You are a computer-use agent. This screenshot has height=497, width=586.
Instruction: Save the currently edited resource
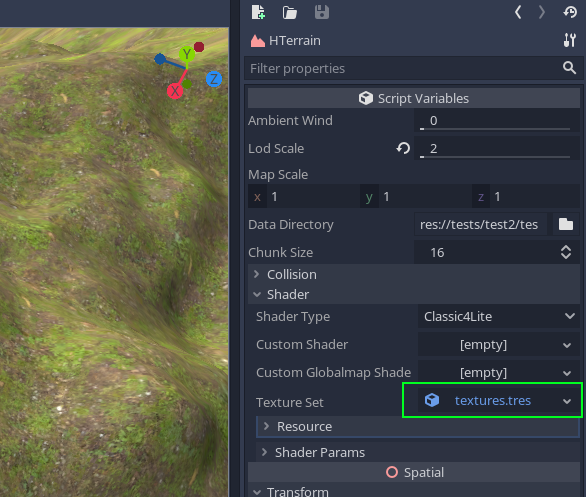click(322, 12)
